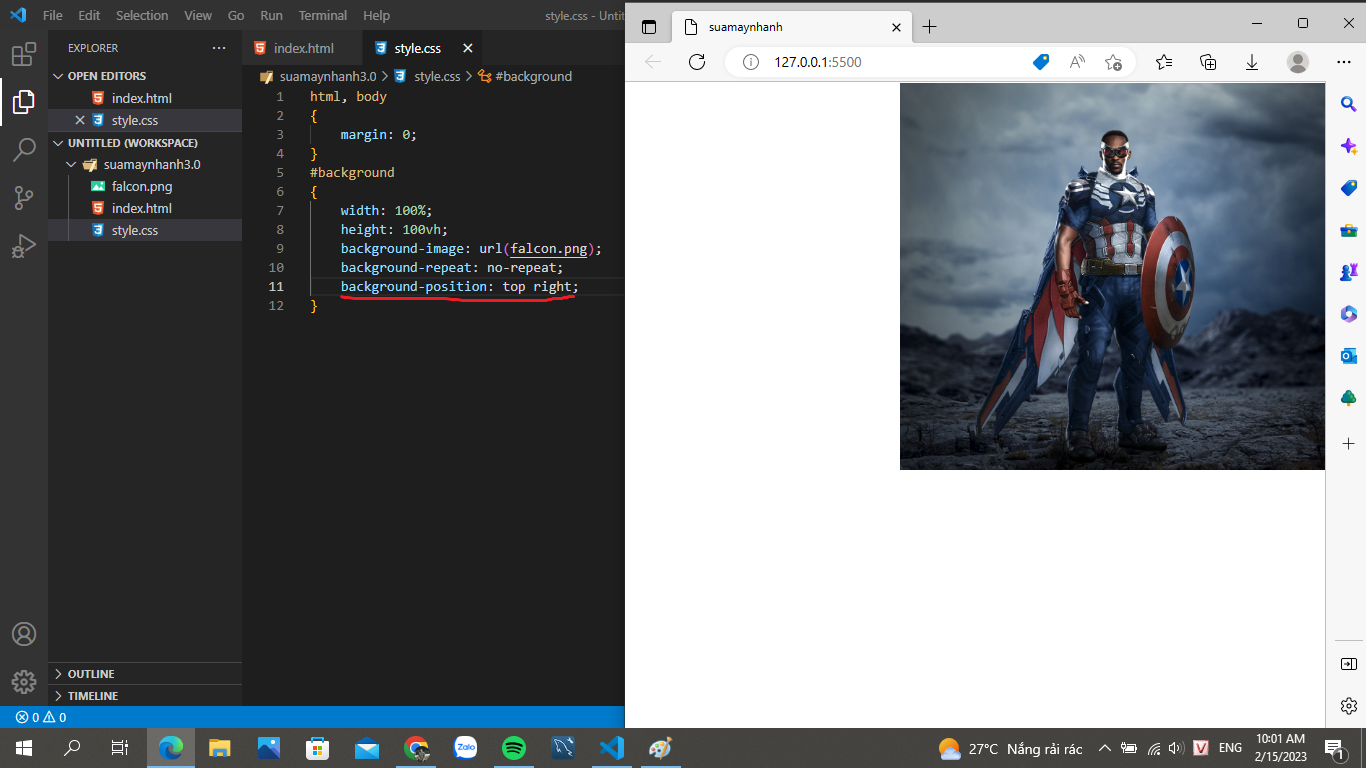This screenshot has width=1366, height=768.
Task: Click the browser back arrow
Action: (653, 62)
